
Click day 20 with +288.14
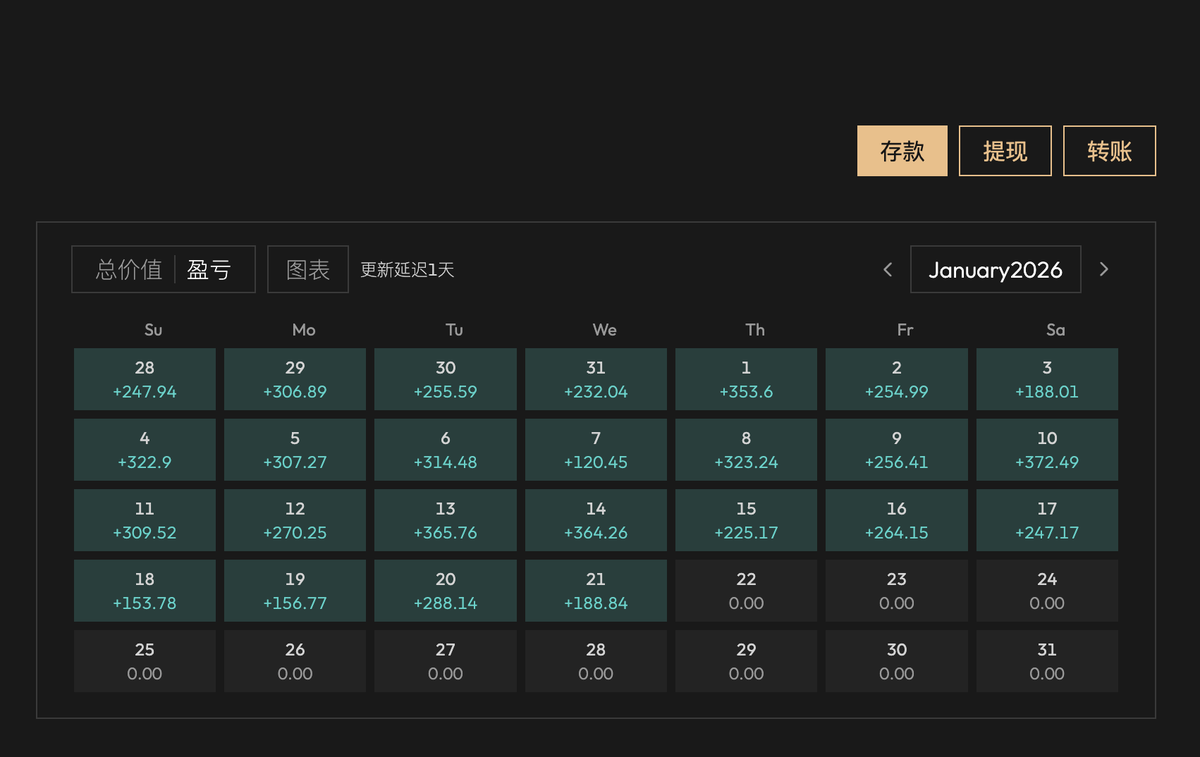tap(446, 591)
